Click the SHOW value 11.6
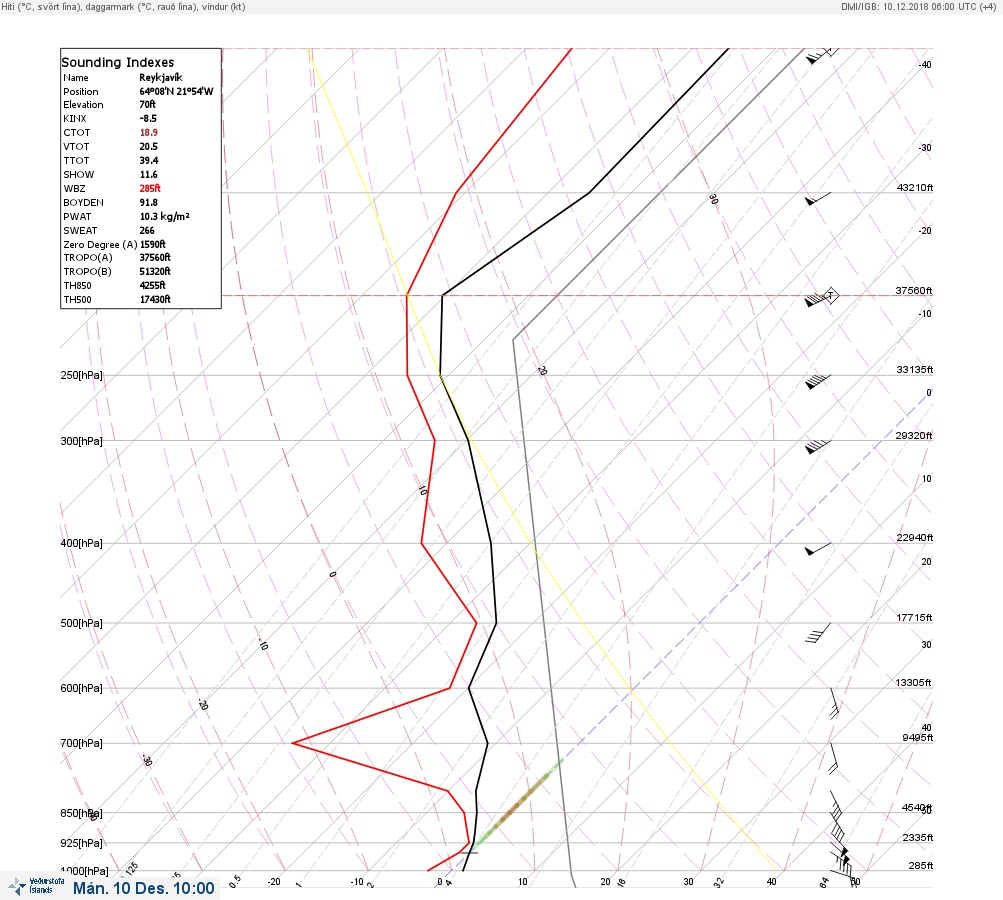The height and width of the screenshot is (900, 1003). click(x=148, y=175)
